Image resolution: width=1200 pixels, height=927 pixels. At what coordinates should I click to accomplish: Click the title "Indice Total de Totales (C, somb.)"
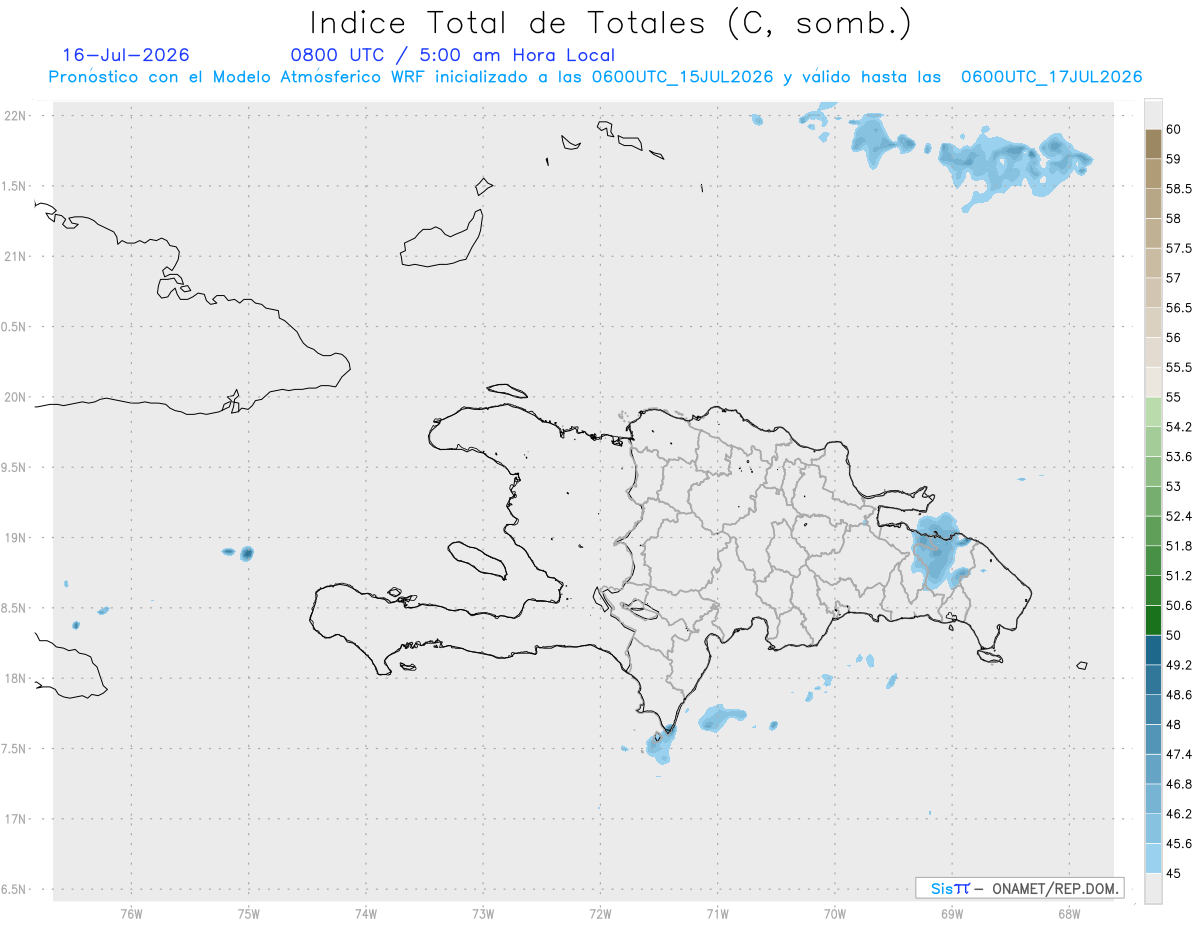click(610, 22)
